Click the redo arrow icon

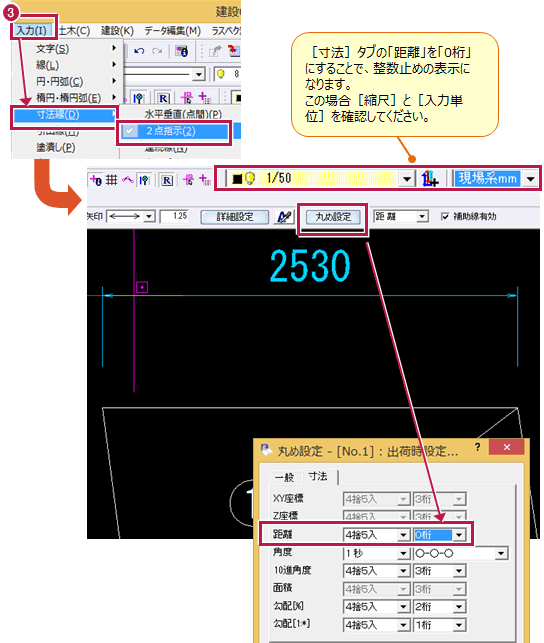(x=157, y=51)
